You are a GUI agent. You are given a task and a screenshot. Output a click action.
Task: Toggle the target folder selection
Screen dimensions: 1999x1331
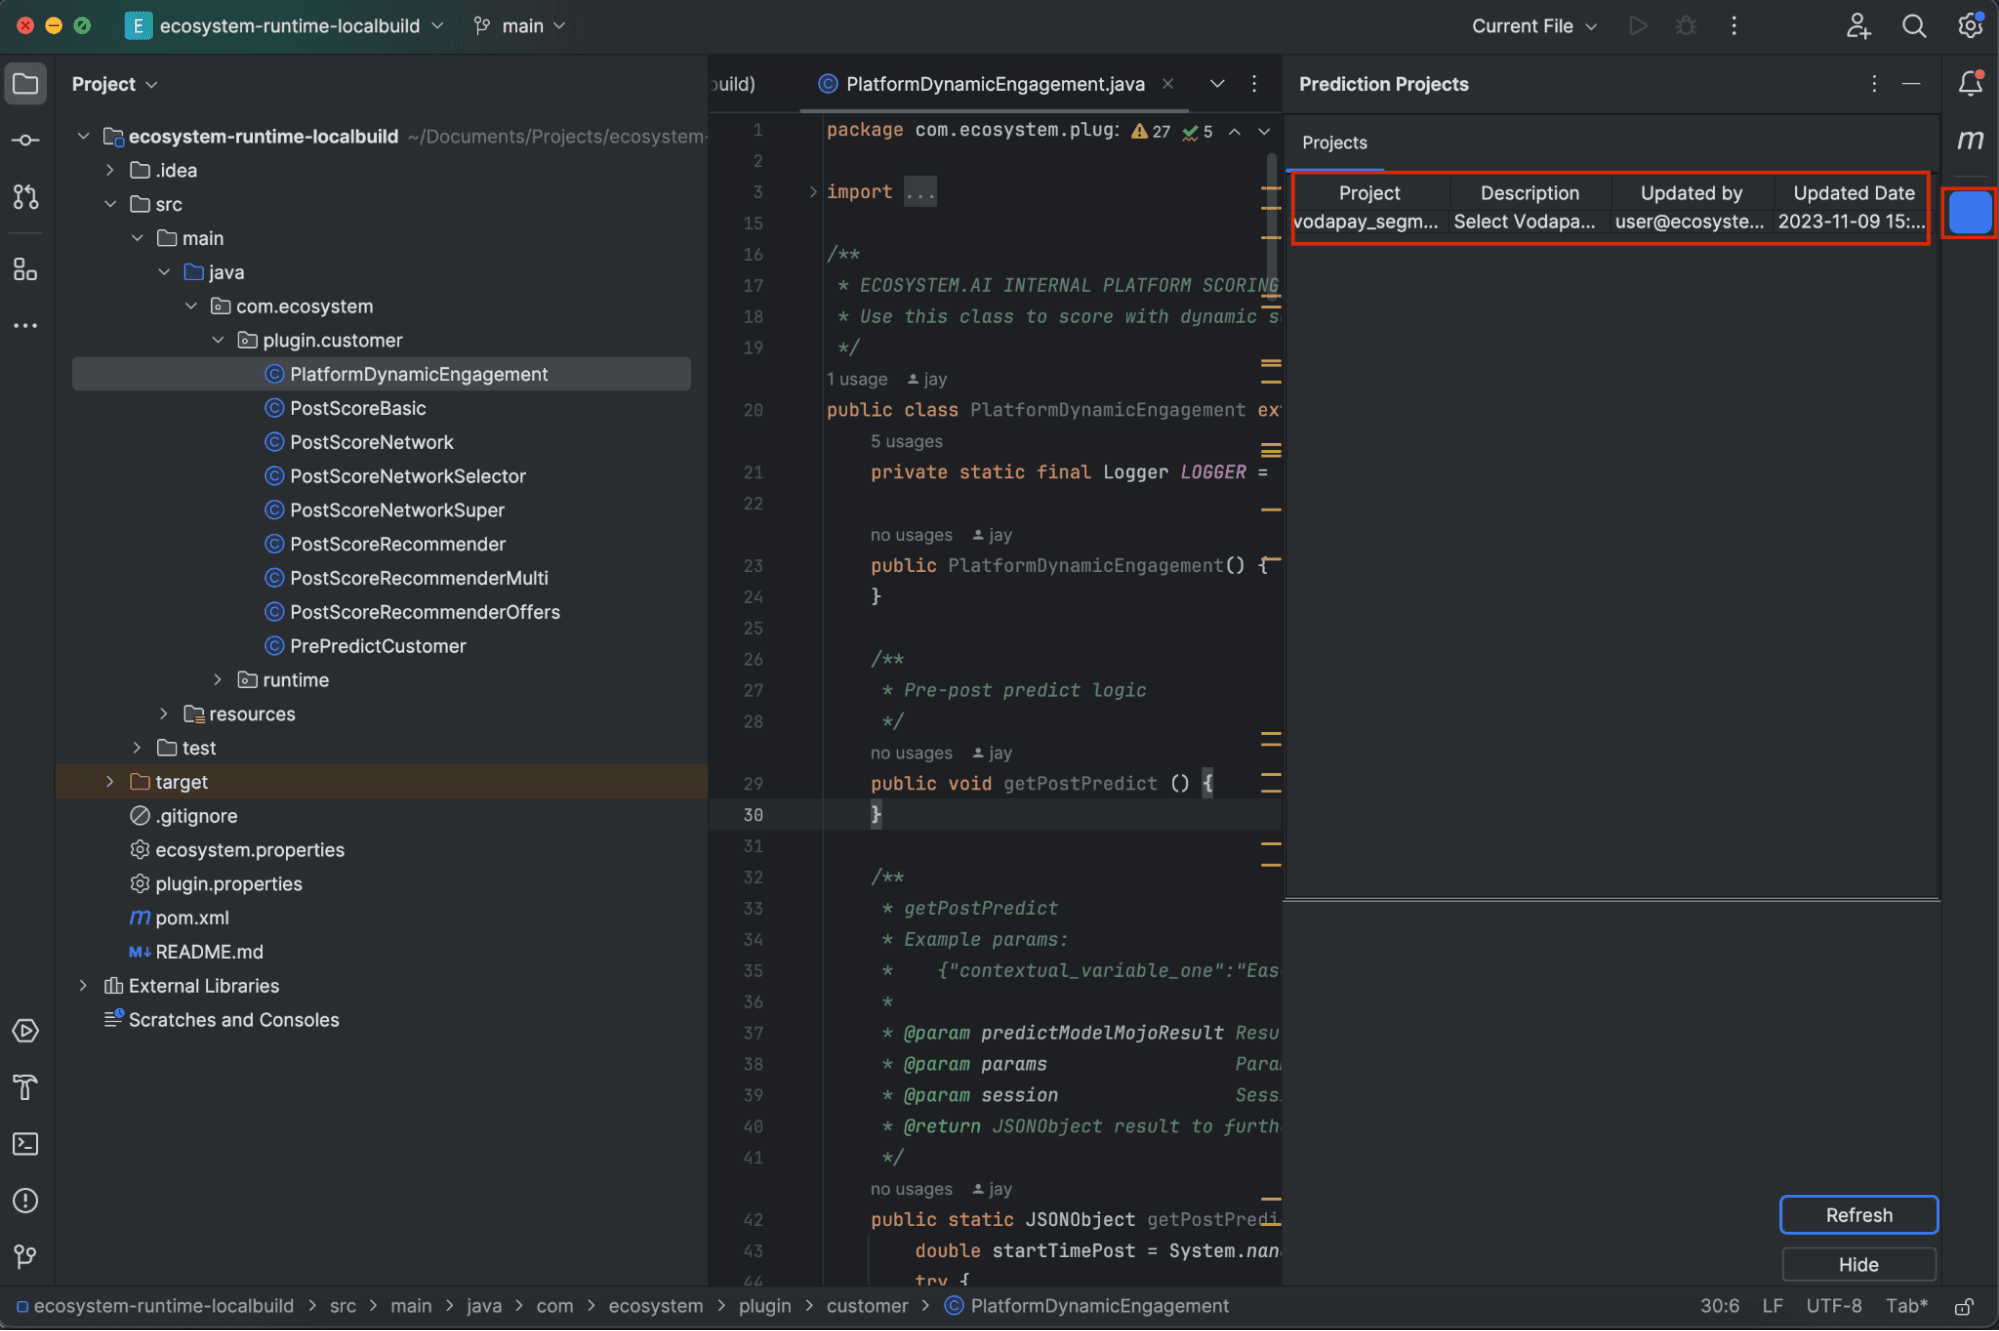181,781
